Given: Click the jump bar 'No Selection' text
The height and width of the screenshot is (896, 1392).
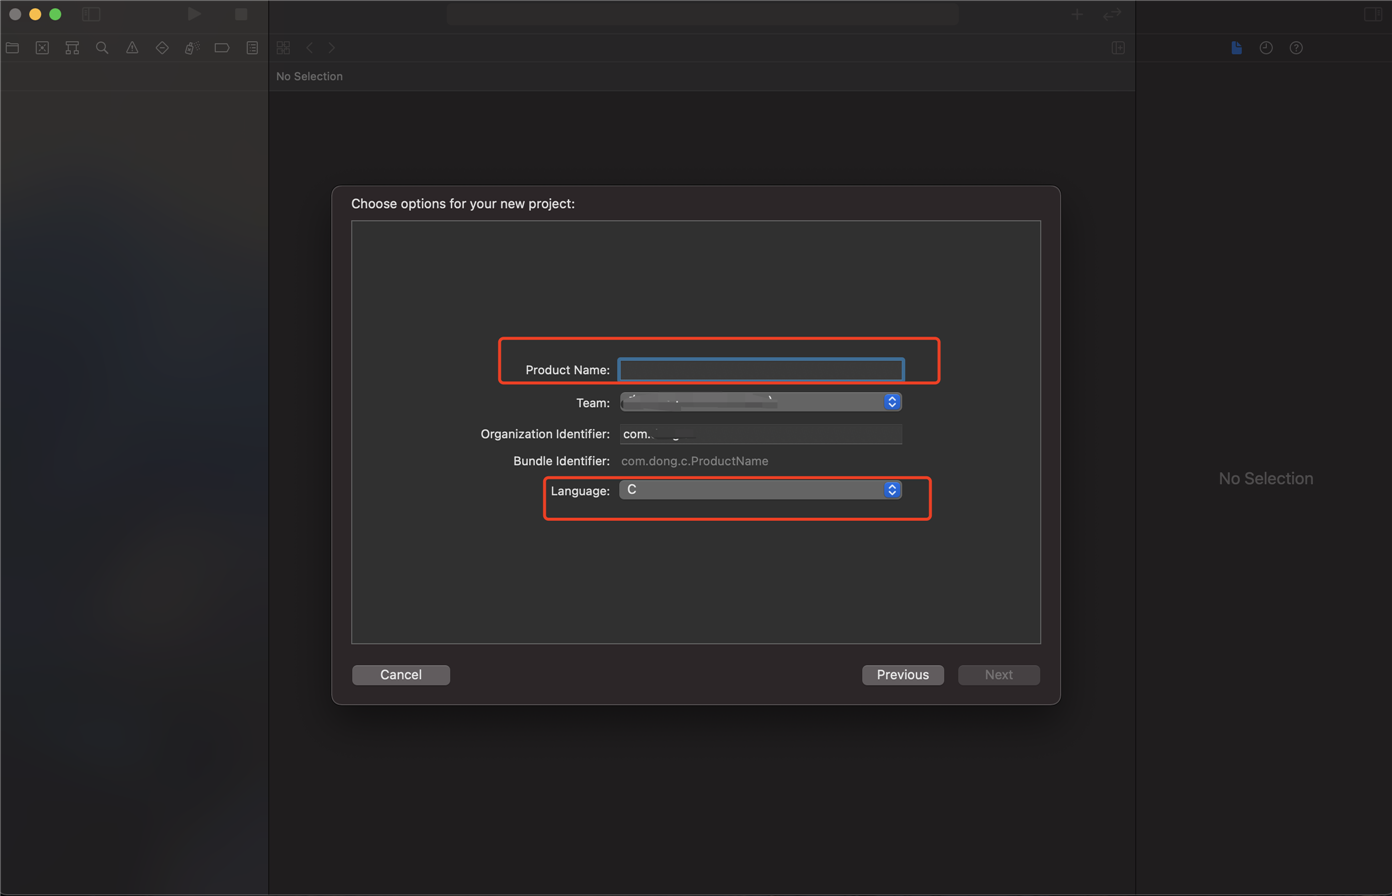Looking at the screenshot, I should click(x=309, y=76).
